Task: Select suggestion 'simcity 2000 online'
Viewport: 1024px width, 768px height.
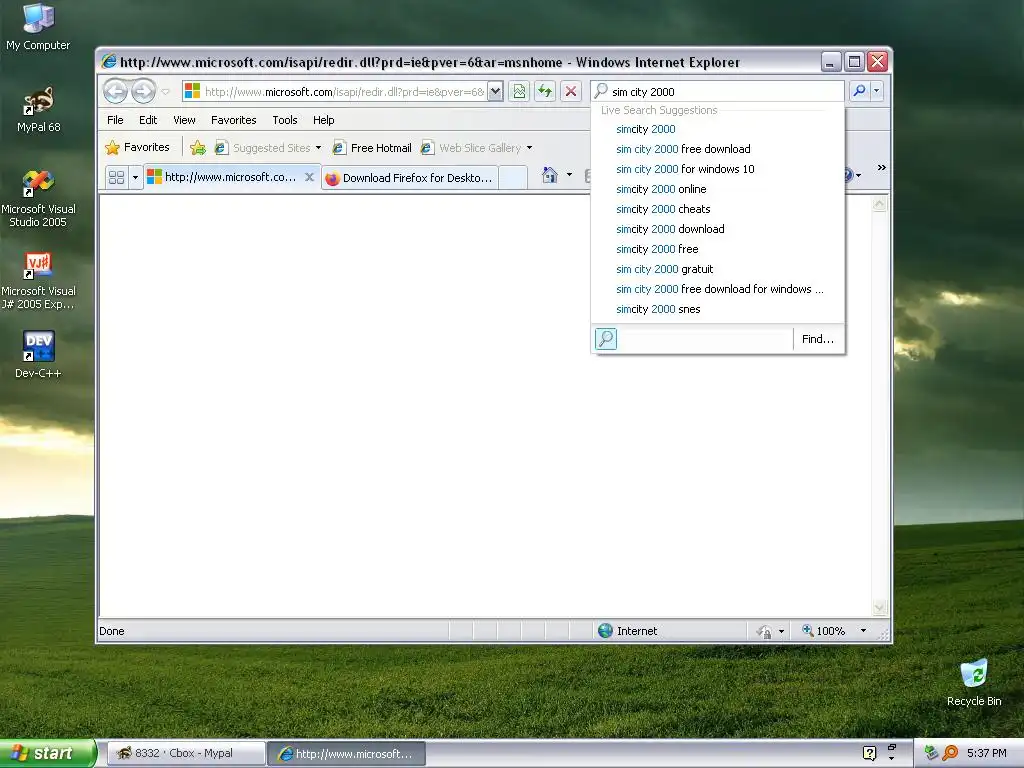Action: 718,189
